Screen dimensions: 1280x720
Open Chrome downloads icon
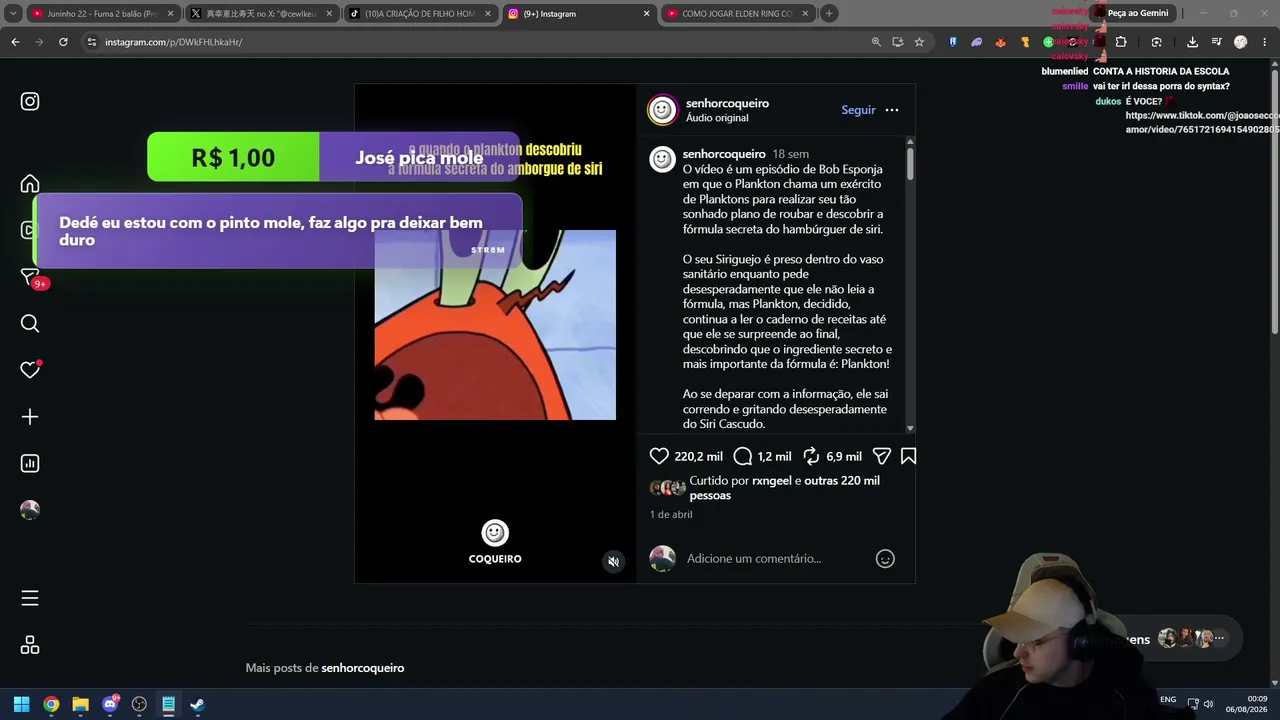tap(1192, 42)
